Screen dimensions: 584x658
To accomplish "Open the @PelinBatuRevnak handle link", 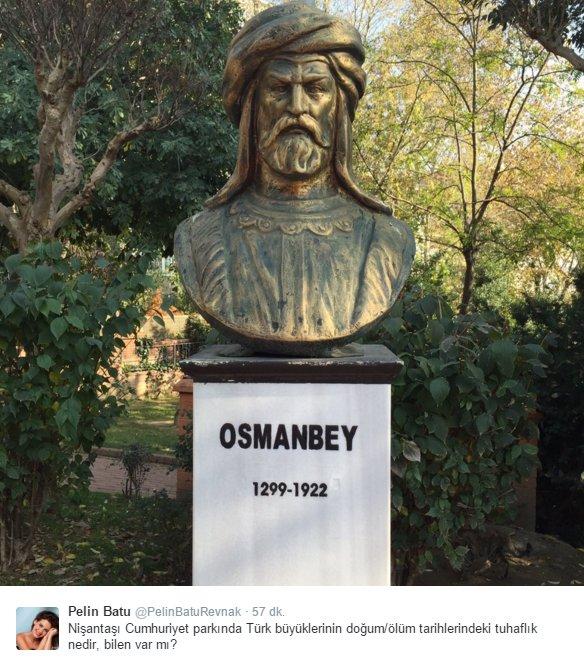I will click(188, 612).
